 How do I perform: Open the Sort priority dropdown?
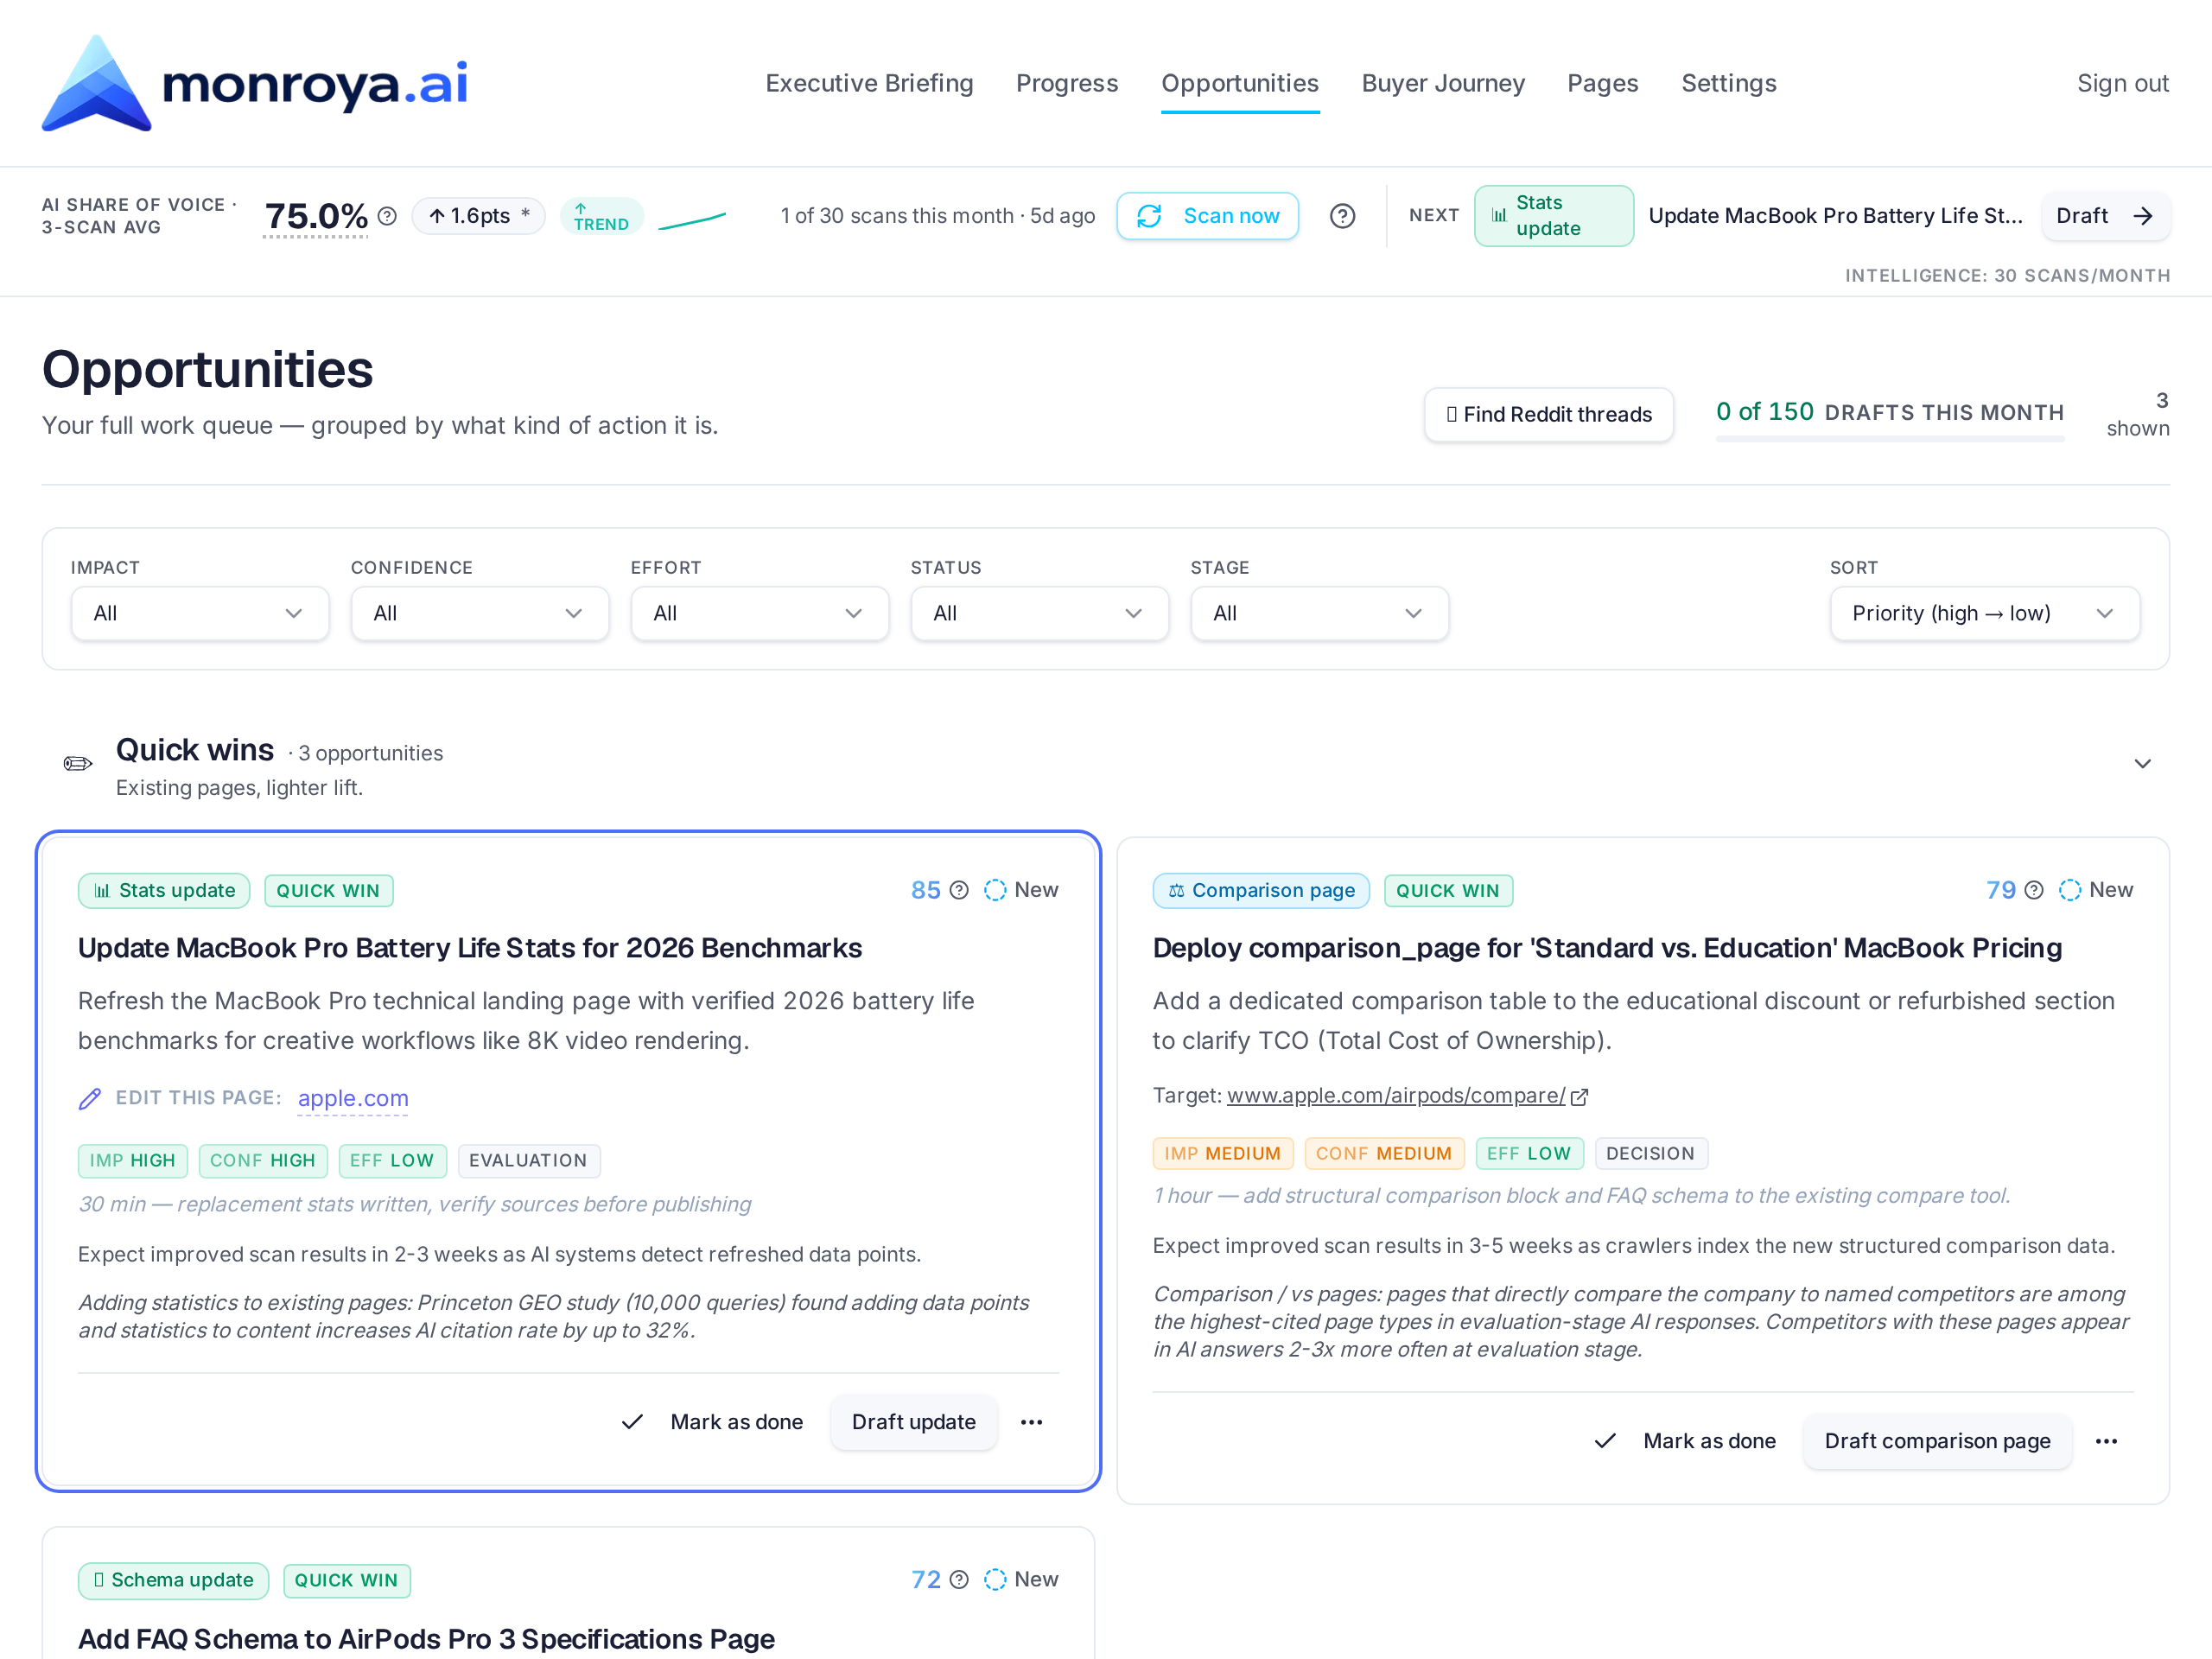coord(1985,613)
